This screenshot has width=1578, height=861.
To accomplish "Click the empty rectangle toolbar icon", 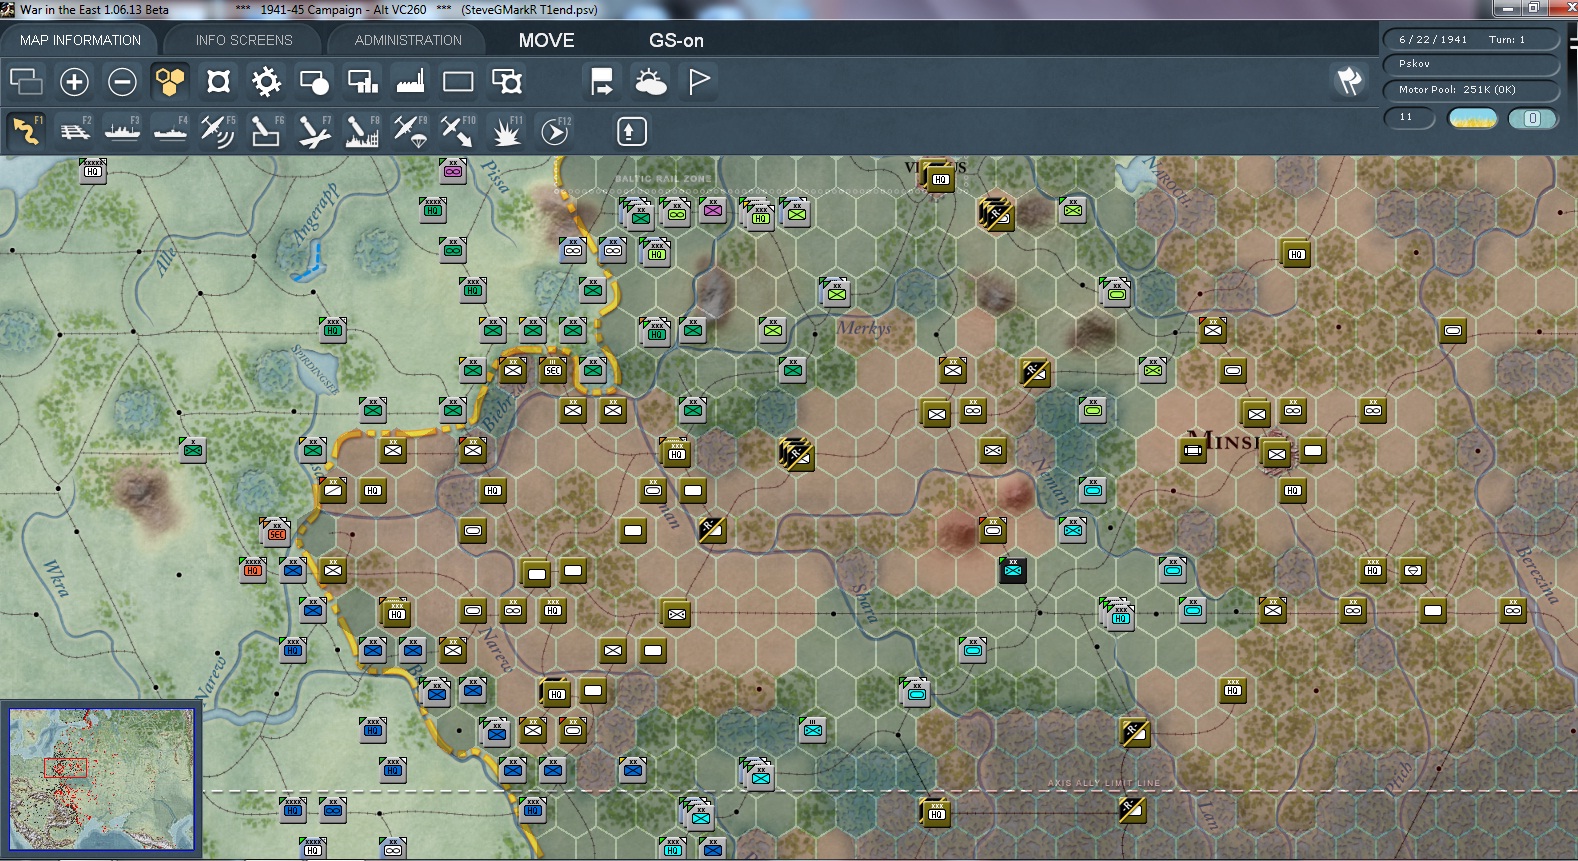I will tap(458, 82).
